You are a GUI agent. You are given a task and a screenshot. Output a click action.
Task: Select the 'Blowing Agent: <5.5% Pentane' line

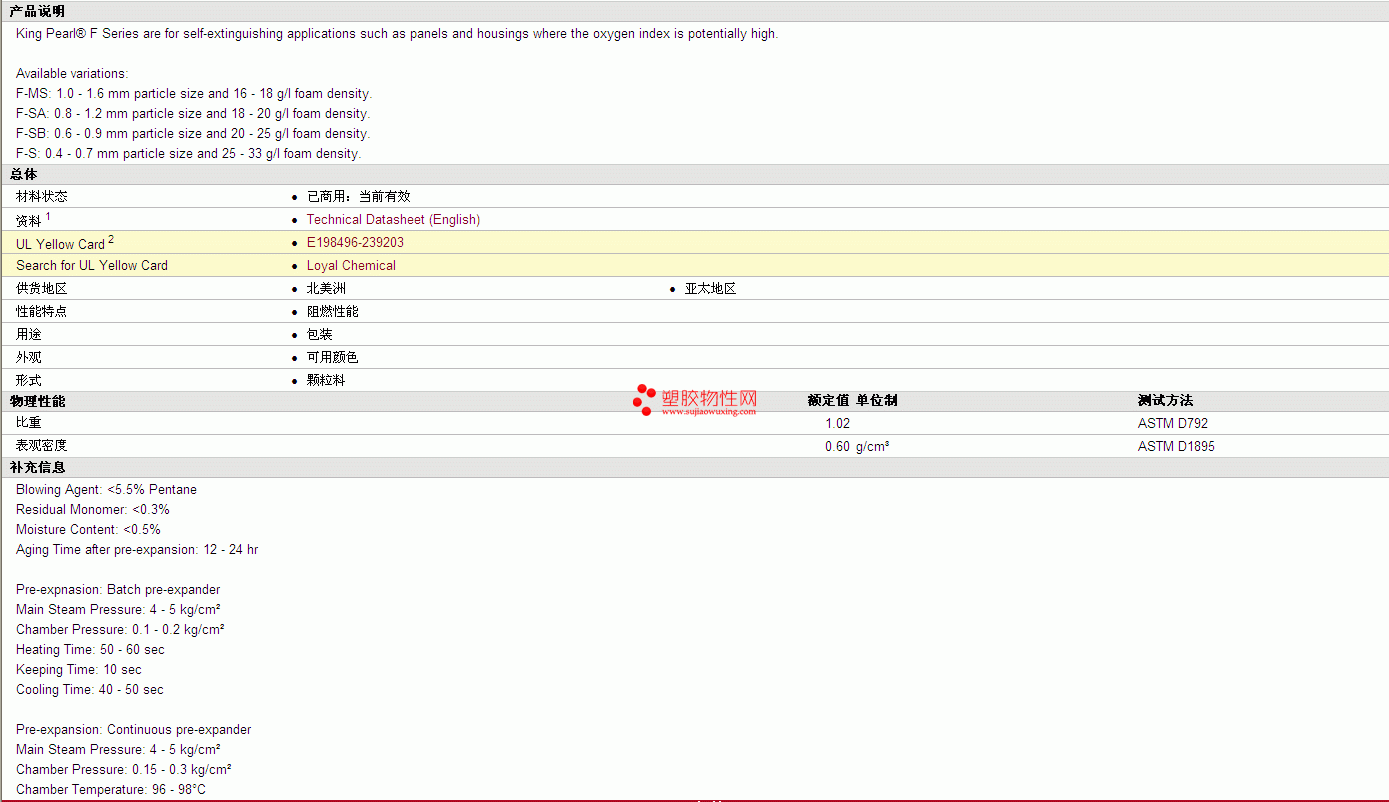click(106, 489)
